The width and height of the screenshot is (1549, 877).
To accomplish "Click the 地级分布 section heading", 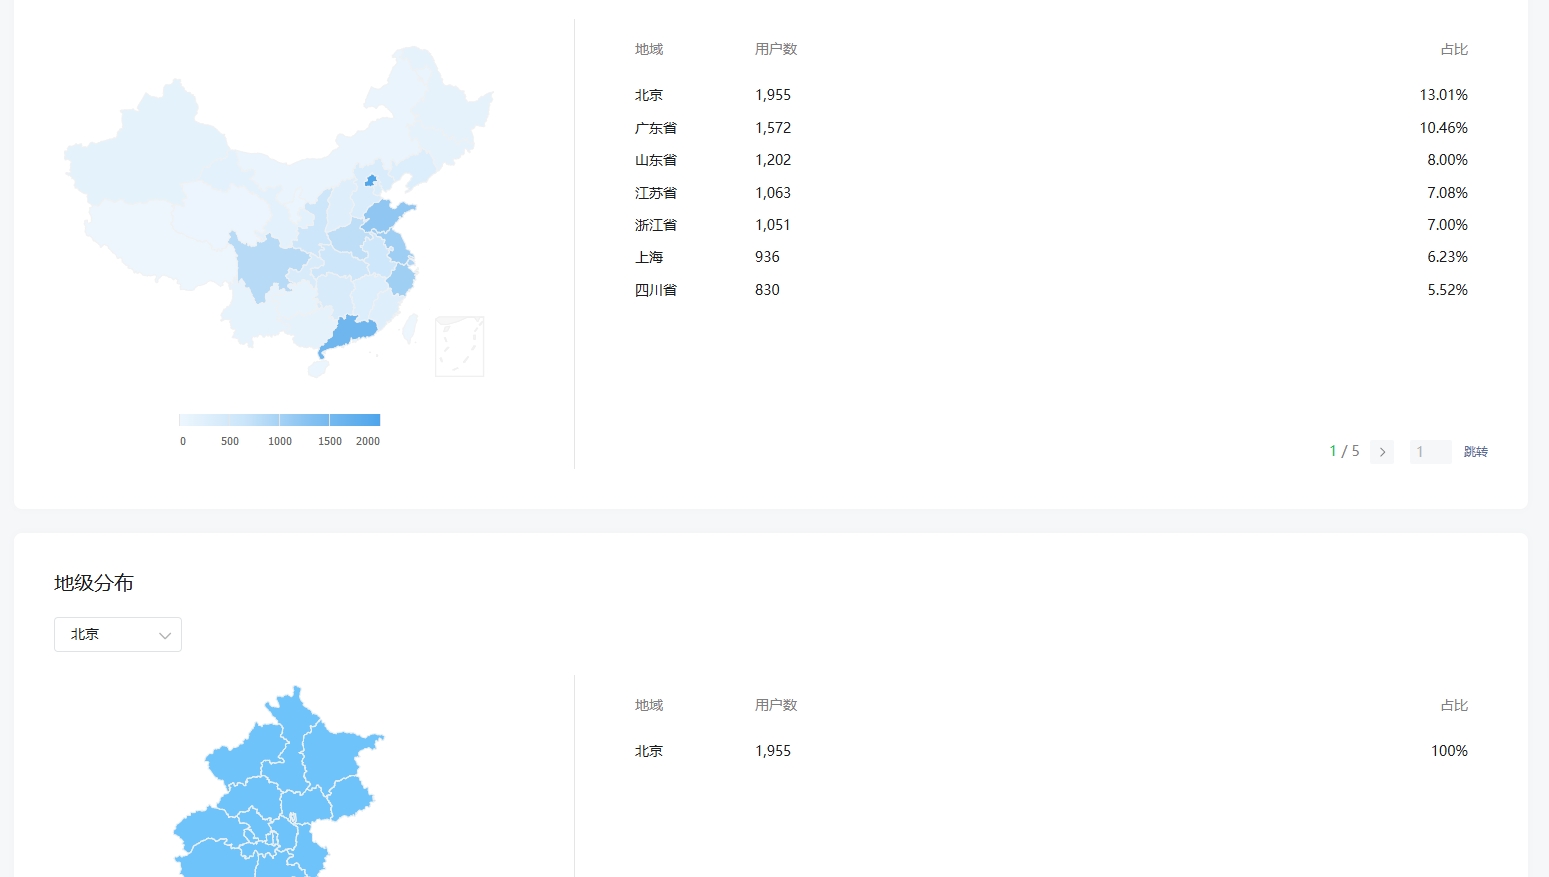I will tap(94, 583).
